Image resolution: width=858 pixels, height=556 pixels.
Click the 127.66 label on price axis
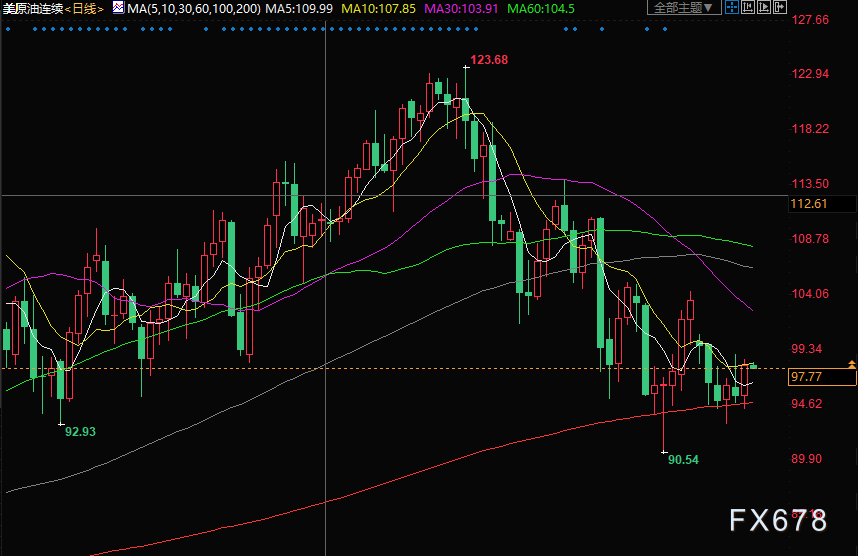tap(810, 20)
